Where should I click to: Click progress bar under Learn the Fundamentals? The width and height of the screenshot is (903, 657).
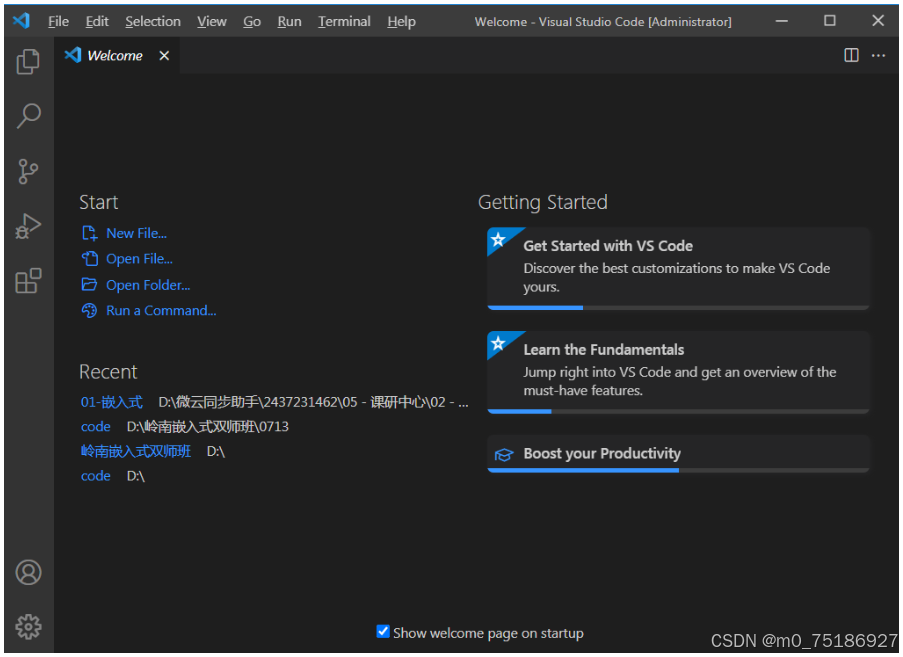[678, 411]
